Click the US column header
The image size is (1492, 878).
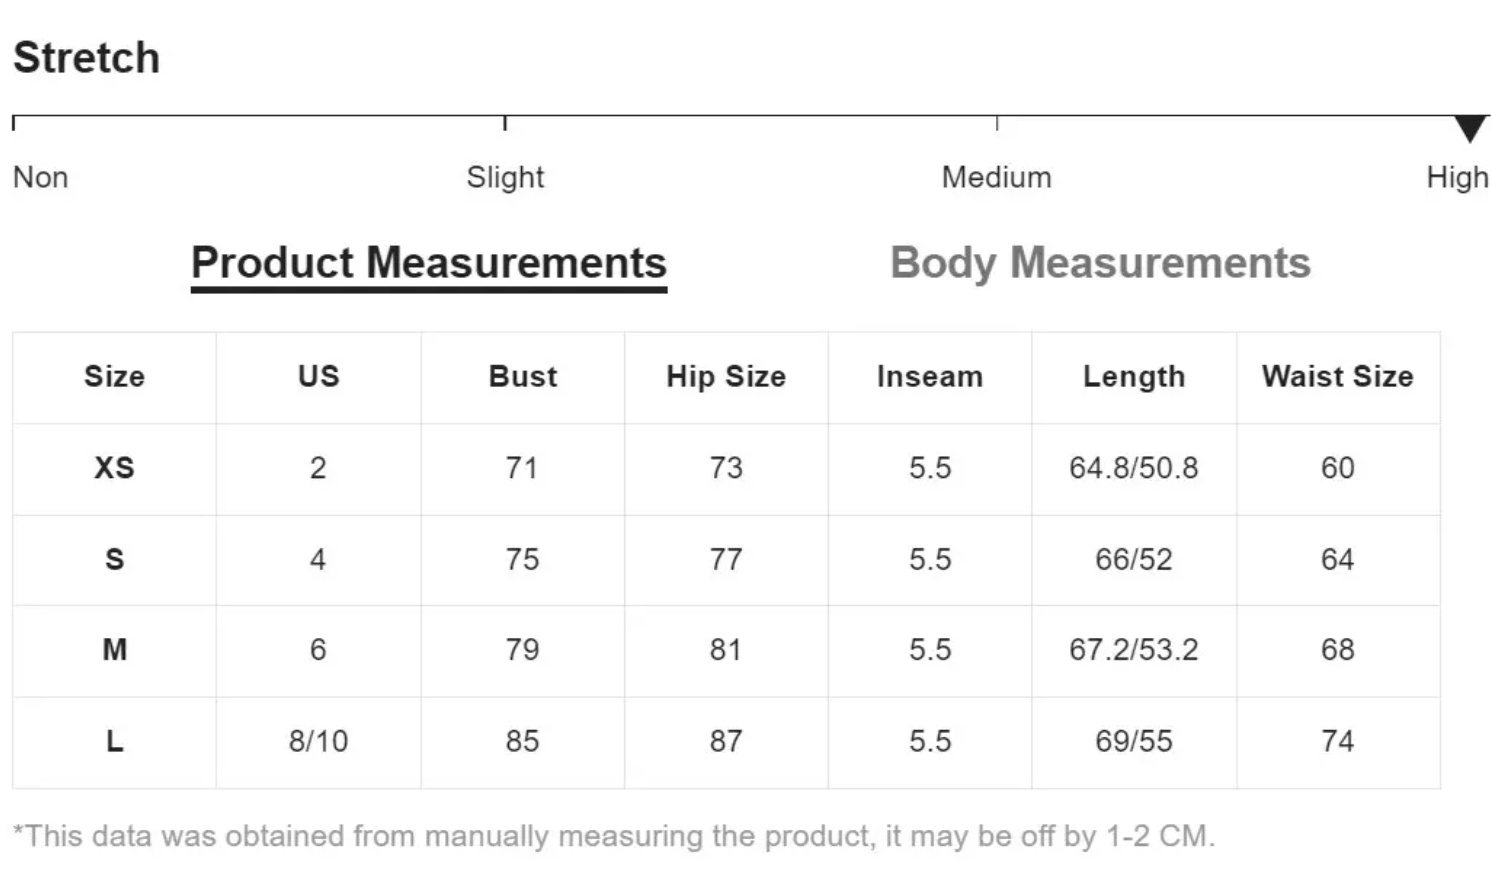coord(318,377)
